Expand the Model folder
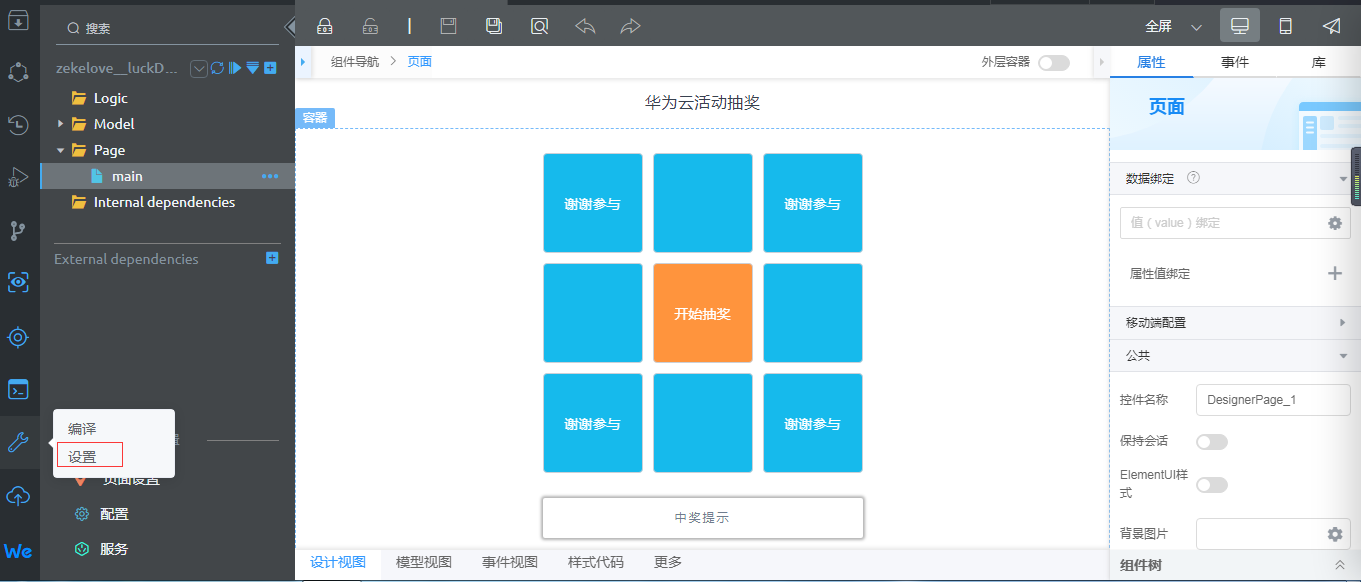The height and width of the screenshot is (582, 1361). (60, 124)
